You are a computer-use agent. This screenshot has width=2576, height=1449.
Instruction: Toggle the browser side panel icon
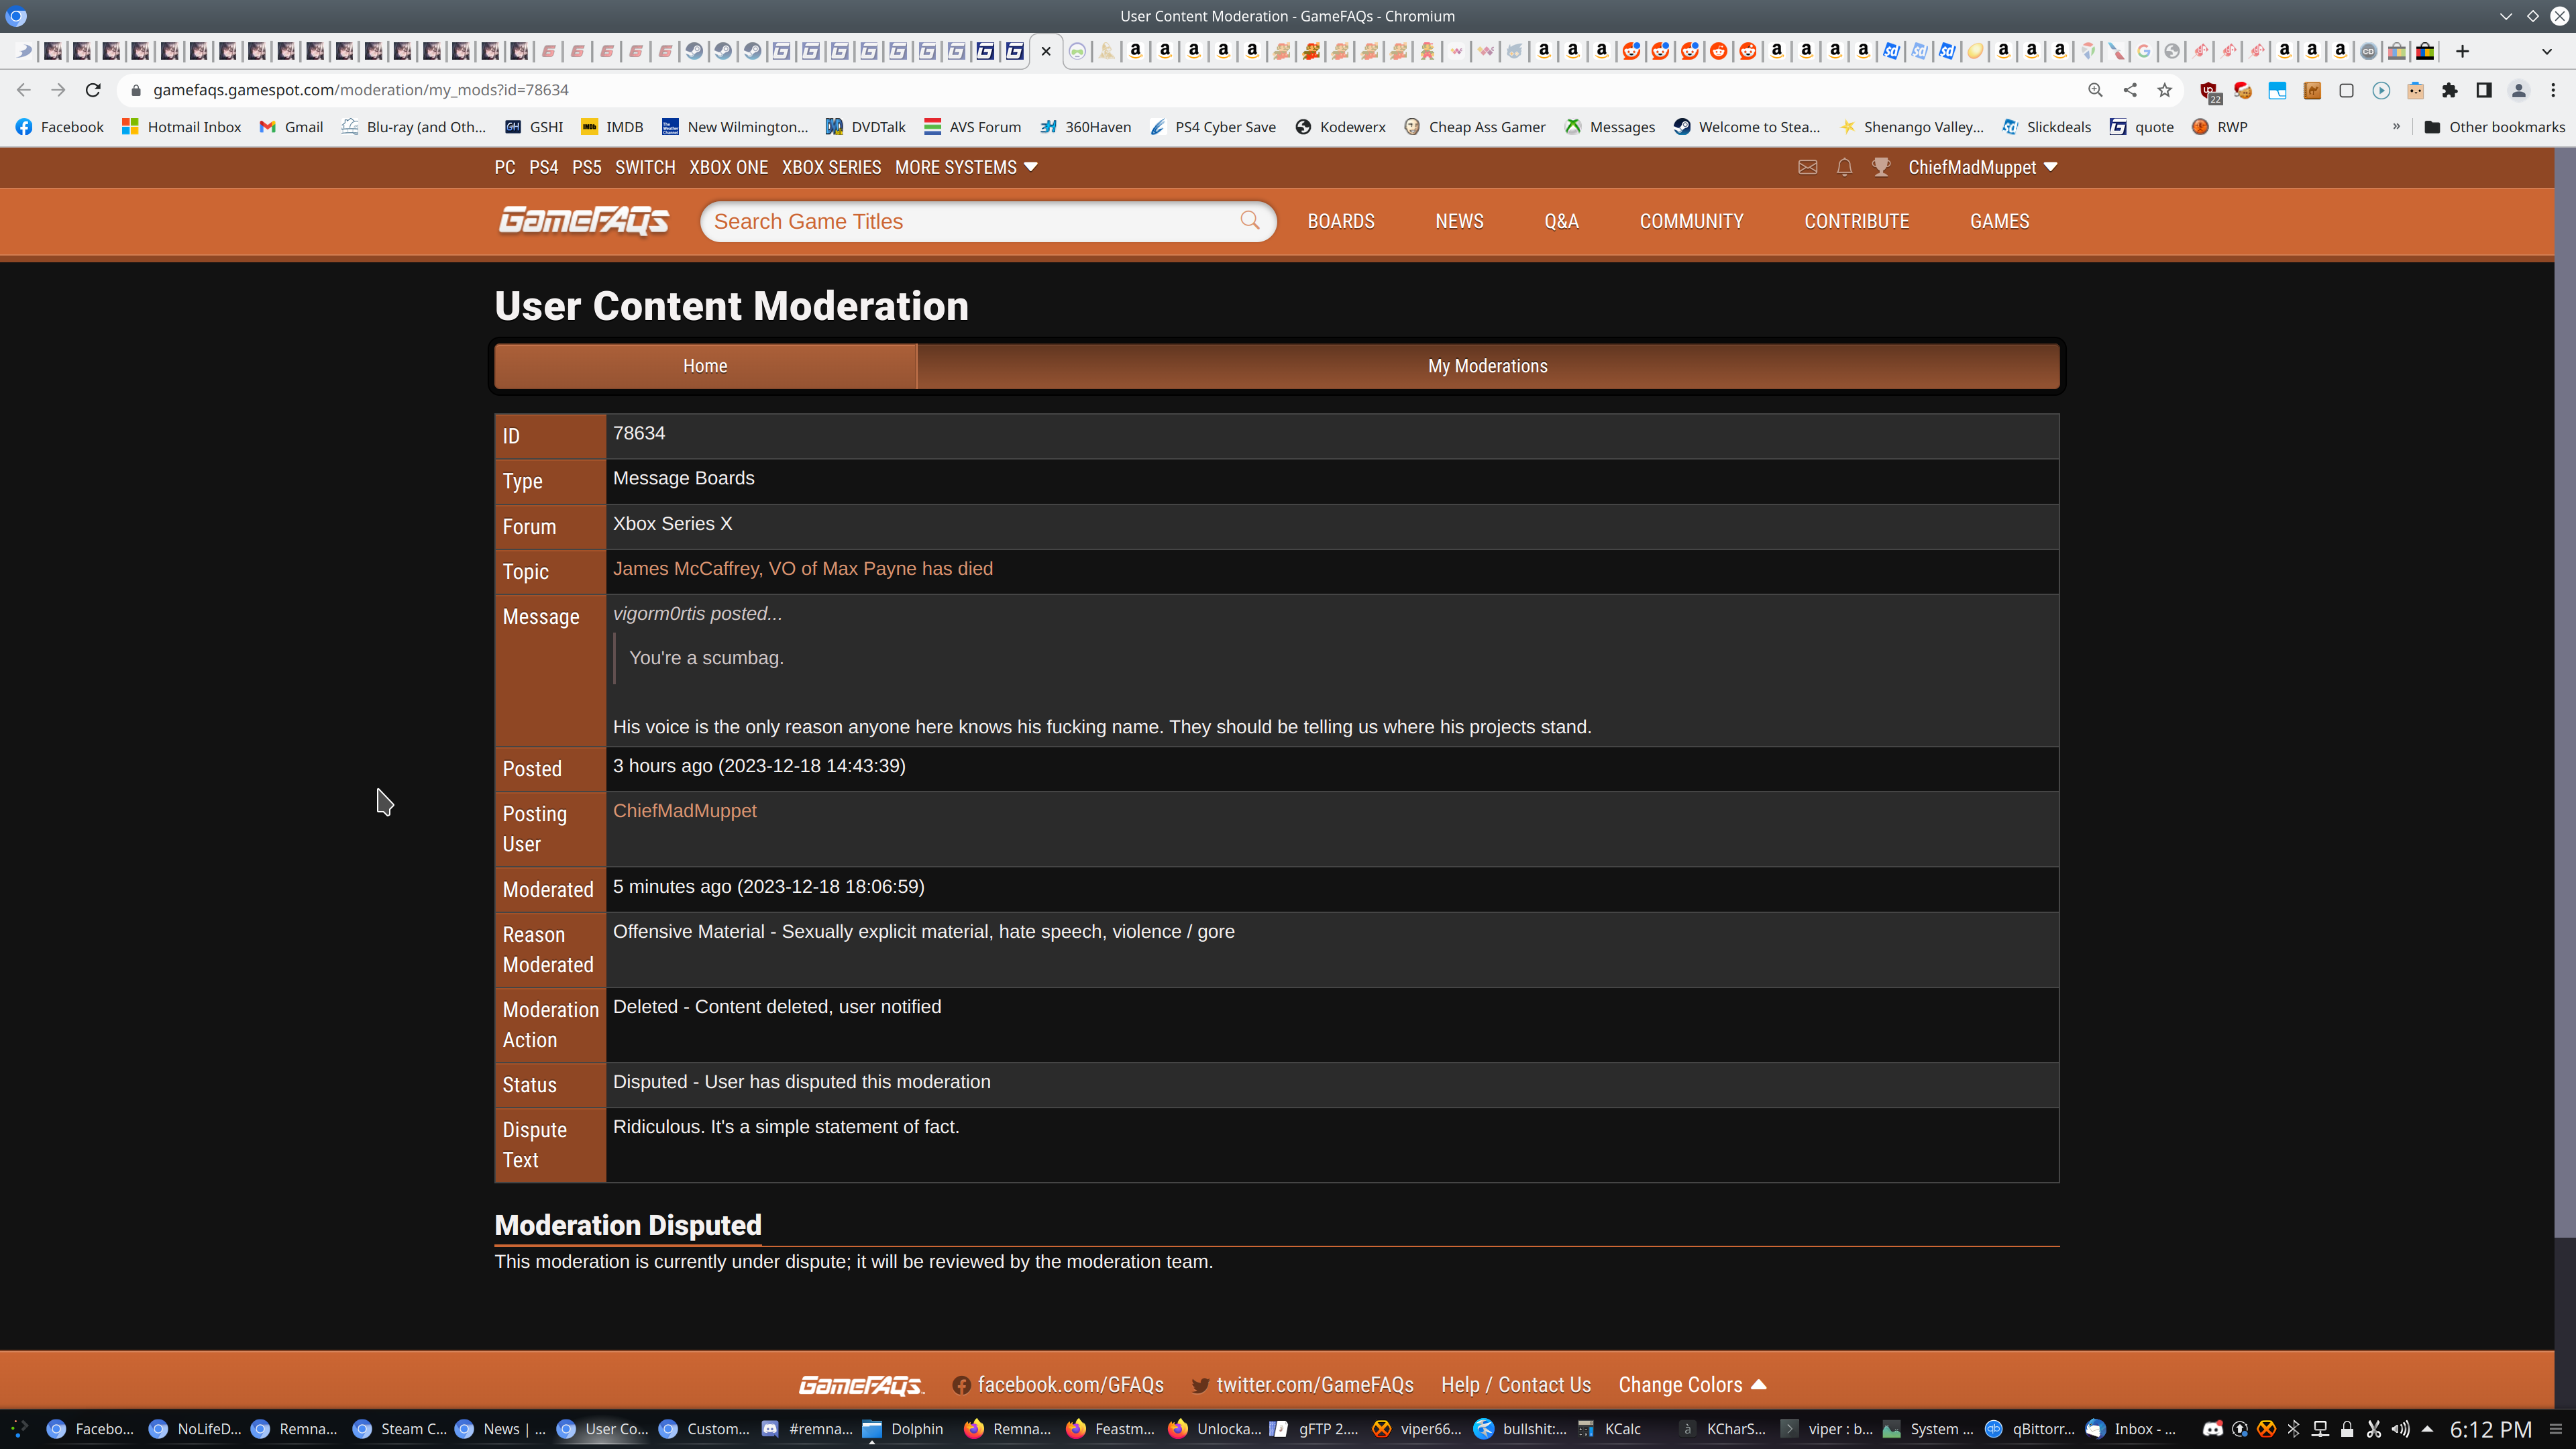[2483, 90]
